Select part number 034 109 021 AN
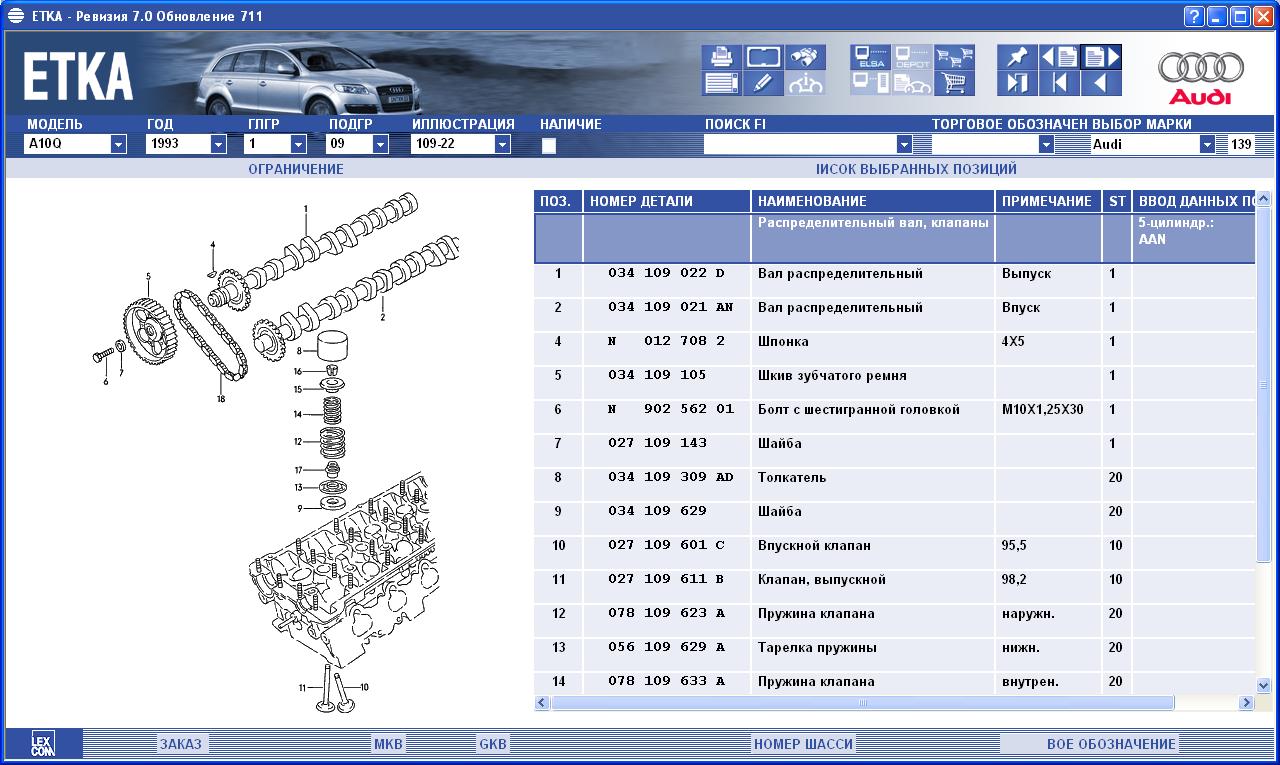This screenshot has width=1280, height=765. tap(670, 308)
